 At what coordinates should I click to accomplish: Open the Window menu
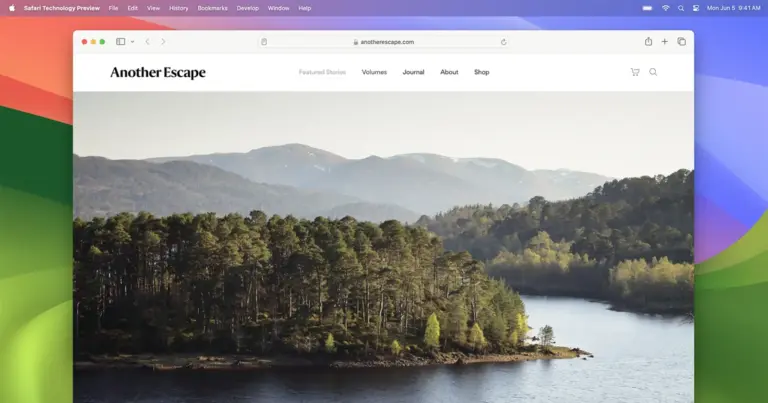coord(278,8)
